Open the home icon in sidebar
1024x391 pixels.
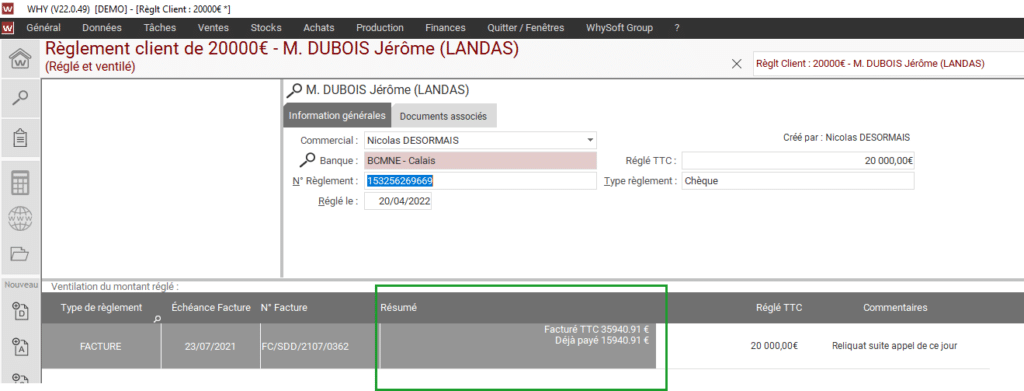click(21, 61)
